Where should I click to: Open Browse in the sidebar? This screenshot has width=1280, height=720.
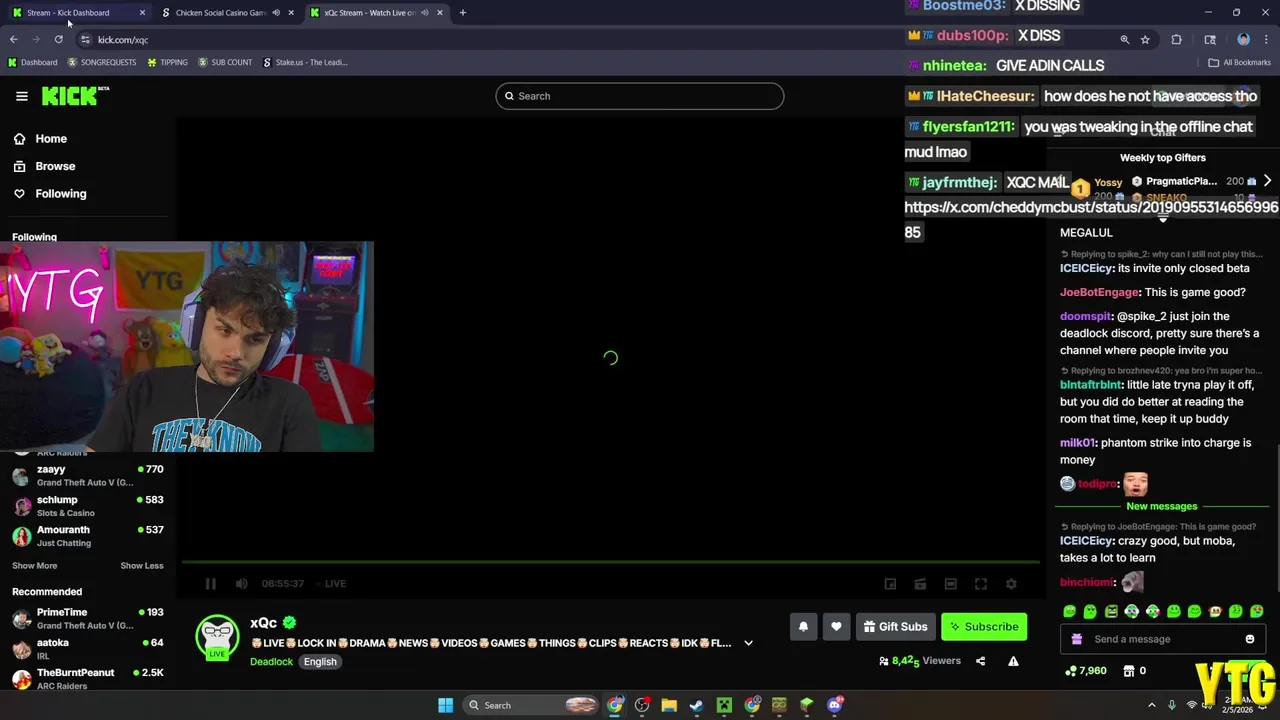click(55, 166)
